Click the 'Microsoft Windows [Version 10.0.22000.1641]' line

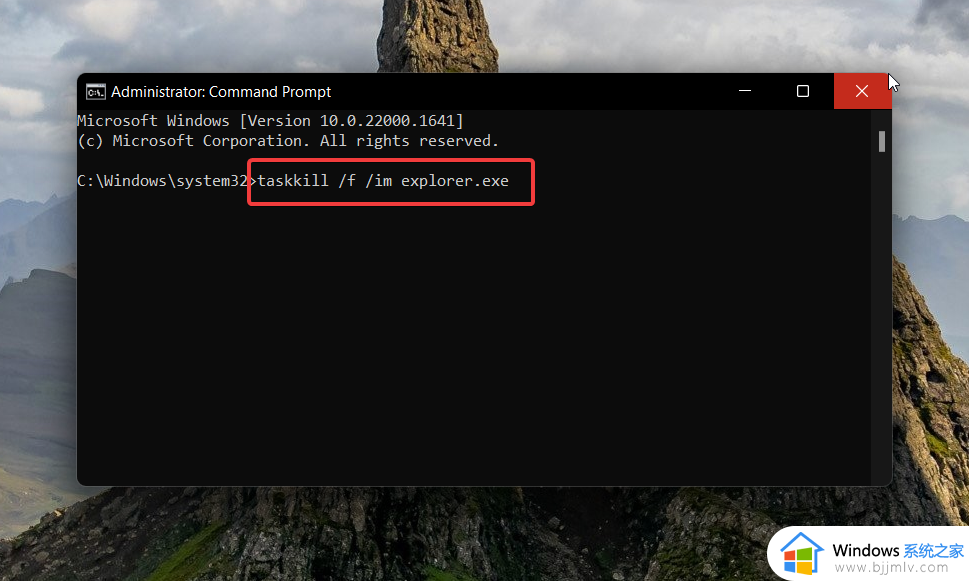[270, 121]
